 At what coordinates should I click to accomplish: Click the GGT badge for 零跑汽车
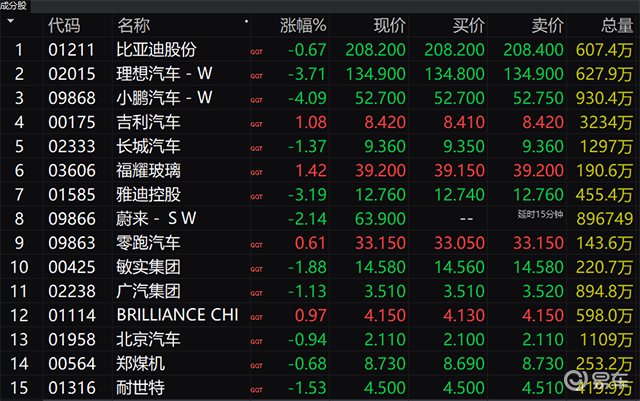coord(256,245)
